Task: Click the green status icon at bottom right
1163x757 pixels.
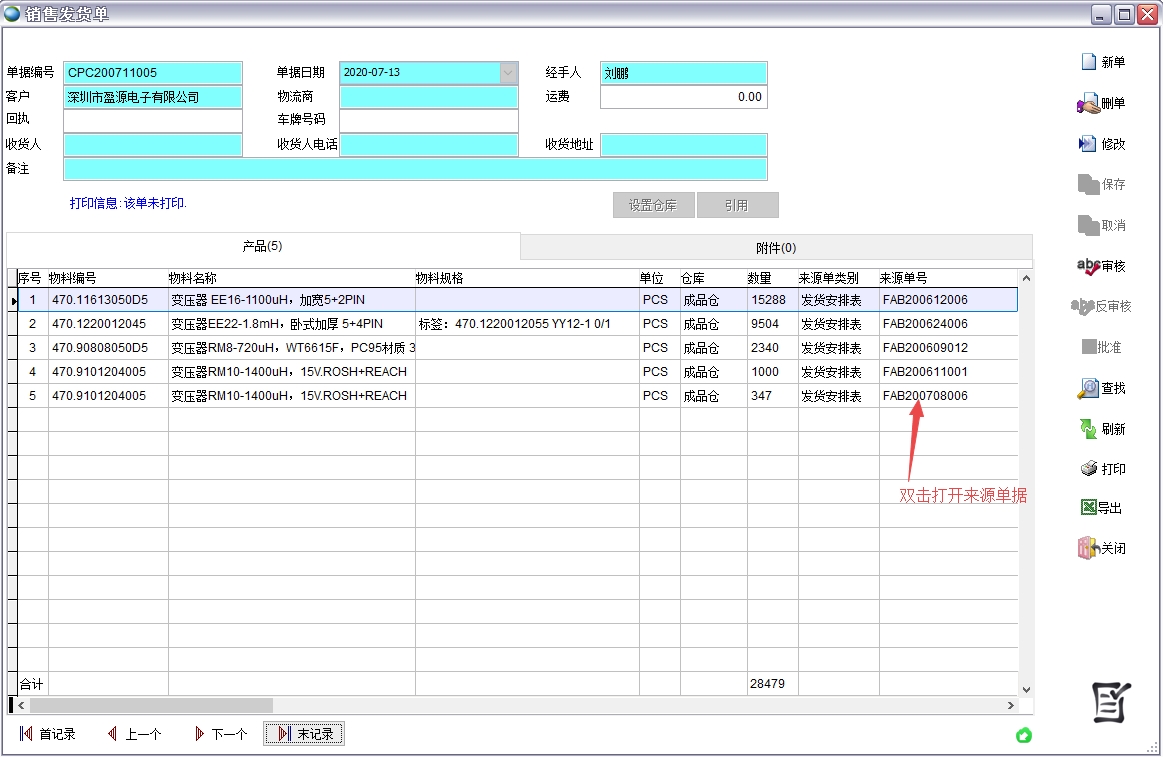Action: coord(1023,736)
